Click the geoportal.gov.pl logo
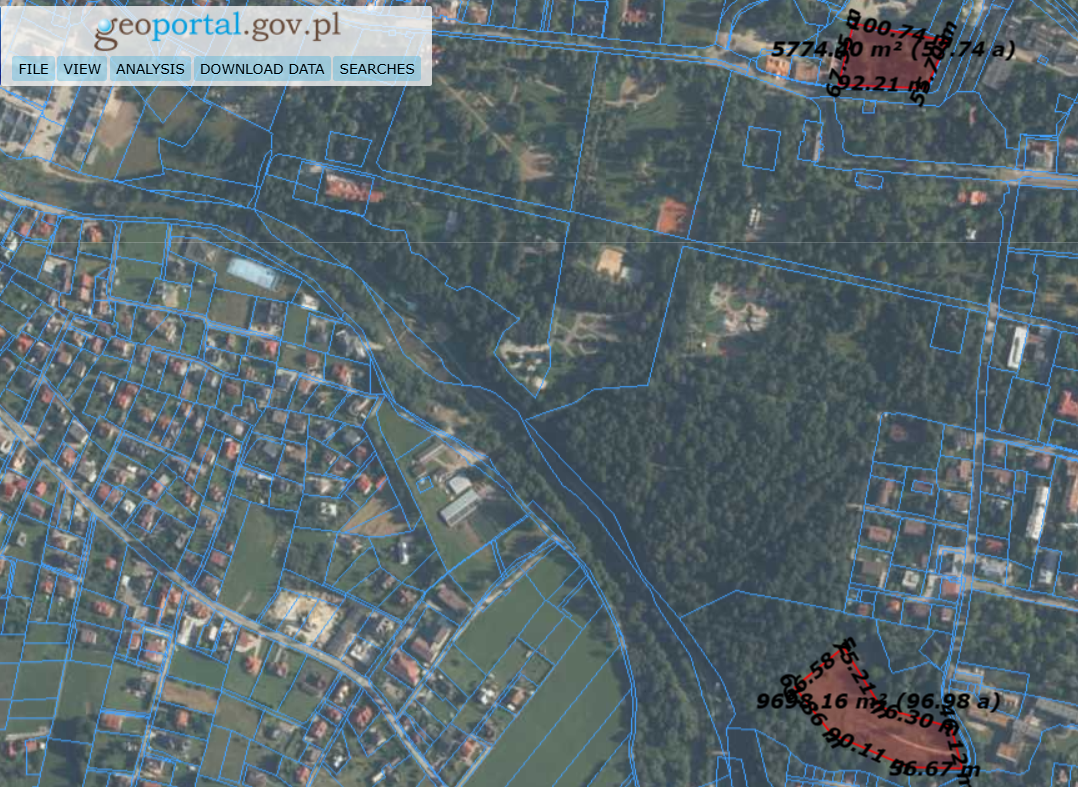This screenshot has width=1078, height=787. point(217,29)
